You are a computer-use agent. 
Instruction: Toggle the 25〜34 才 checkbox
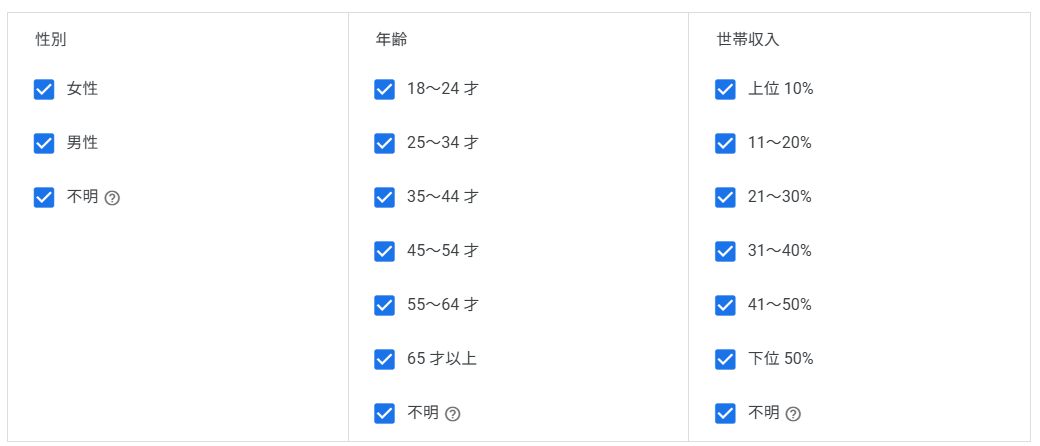pos(385,144)
